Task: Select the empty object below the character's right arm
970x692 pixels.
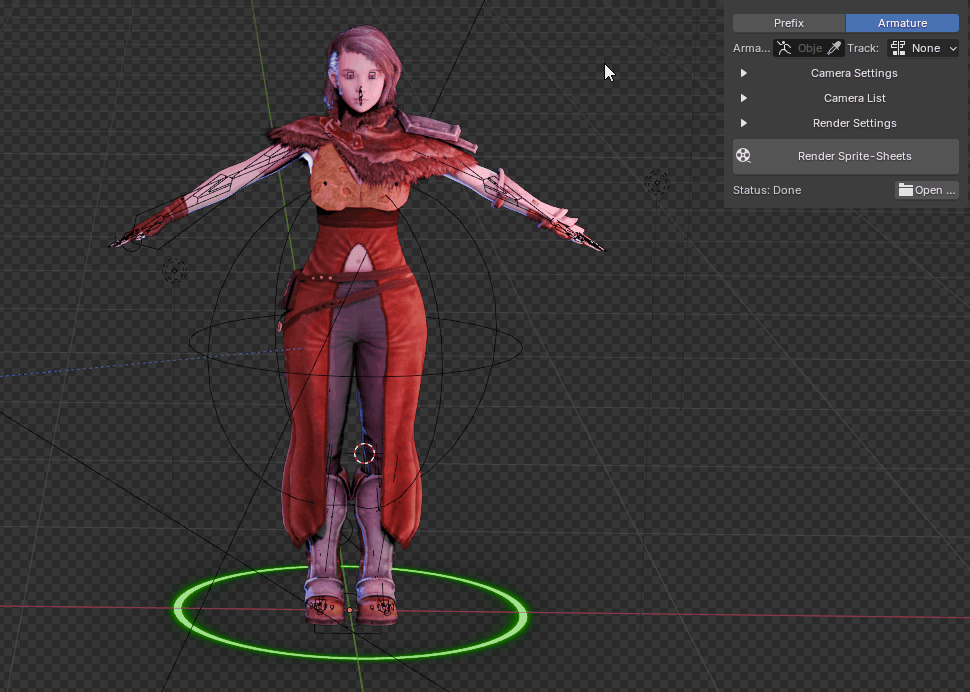Action: (174, 271)
